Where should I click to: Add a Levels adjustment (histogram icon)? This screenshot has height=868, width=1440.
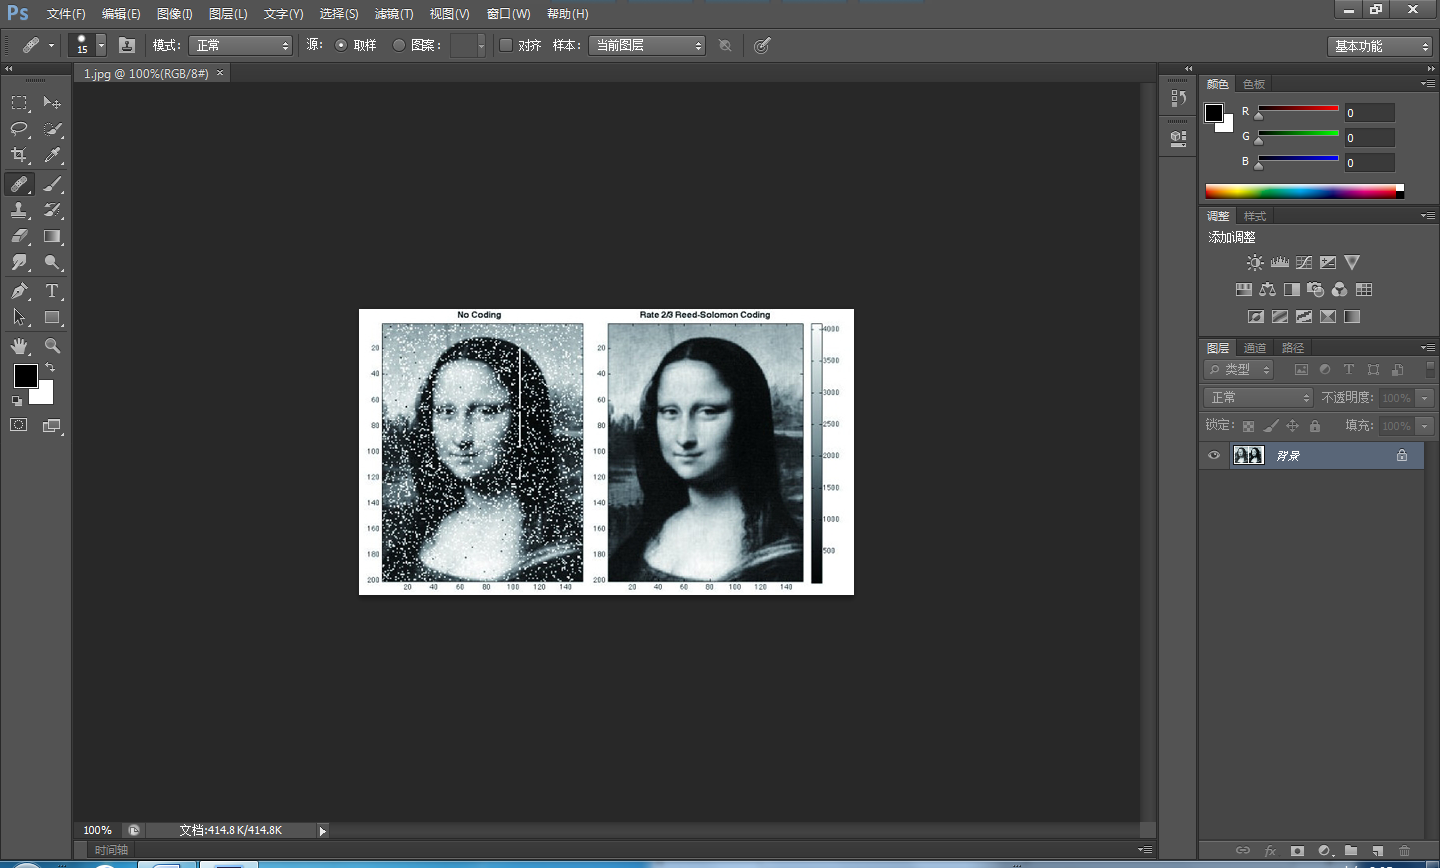pyautogui.click(x=1280, y=262)
